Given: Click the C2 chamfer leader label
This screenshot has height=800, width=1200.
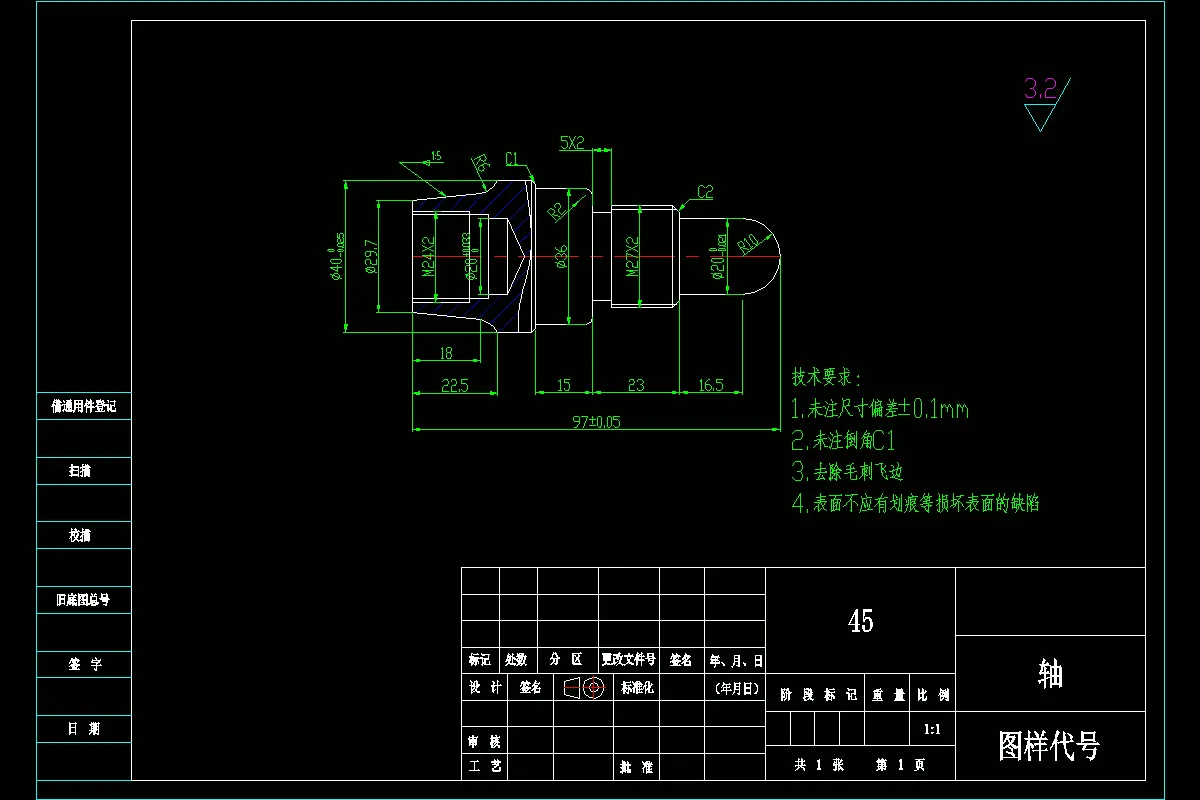Looking at the screenshot, I should (705, 191).
